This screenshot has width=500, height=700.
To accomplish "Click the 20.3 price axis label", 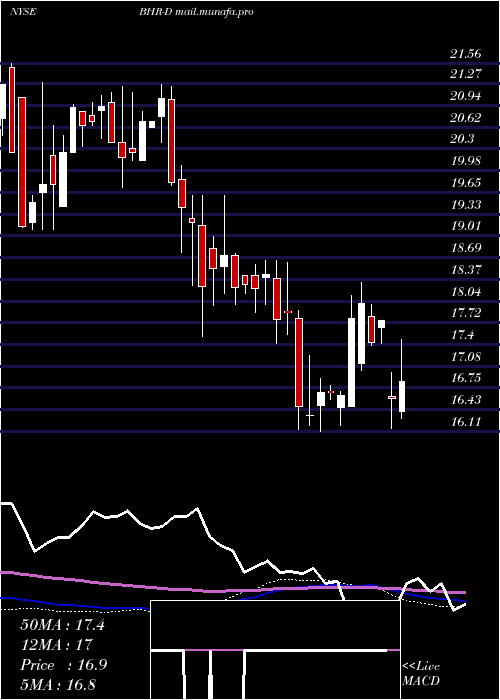I will (462, 139).
